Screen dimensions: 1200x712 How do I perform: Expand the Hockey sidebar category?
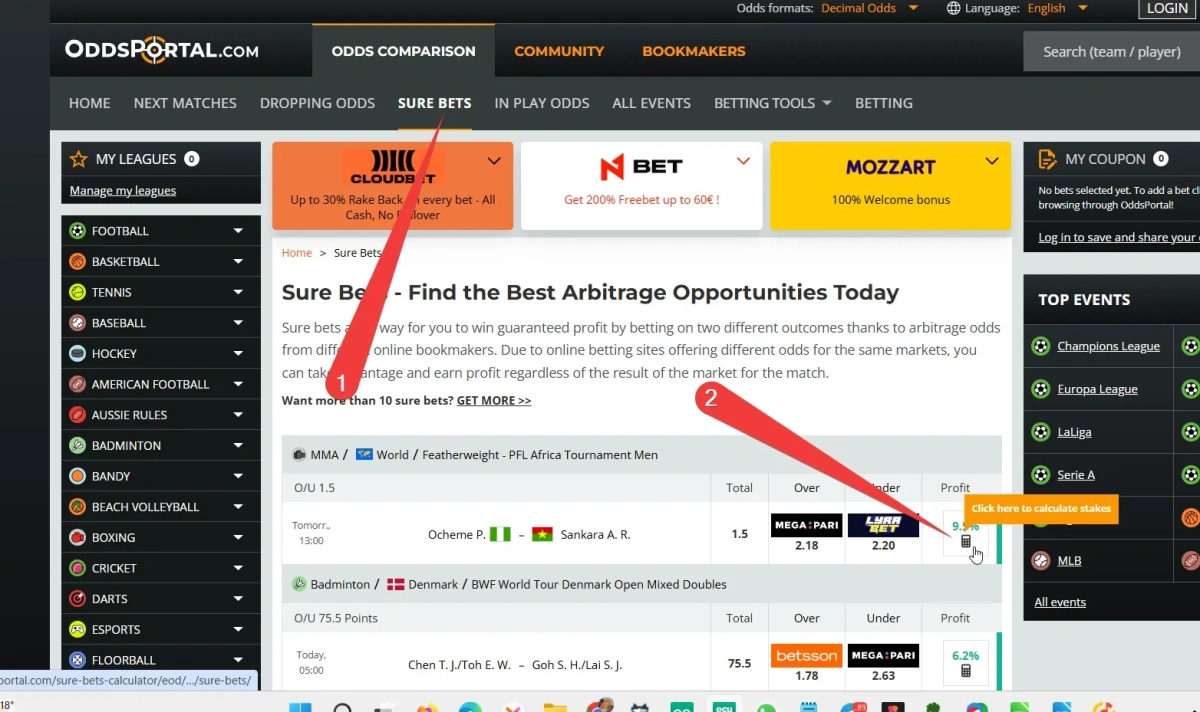tap(238, 354)
